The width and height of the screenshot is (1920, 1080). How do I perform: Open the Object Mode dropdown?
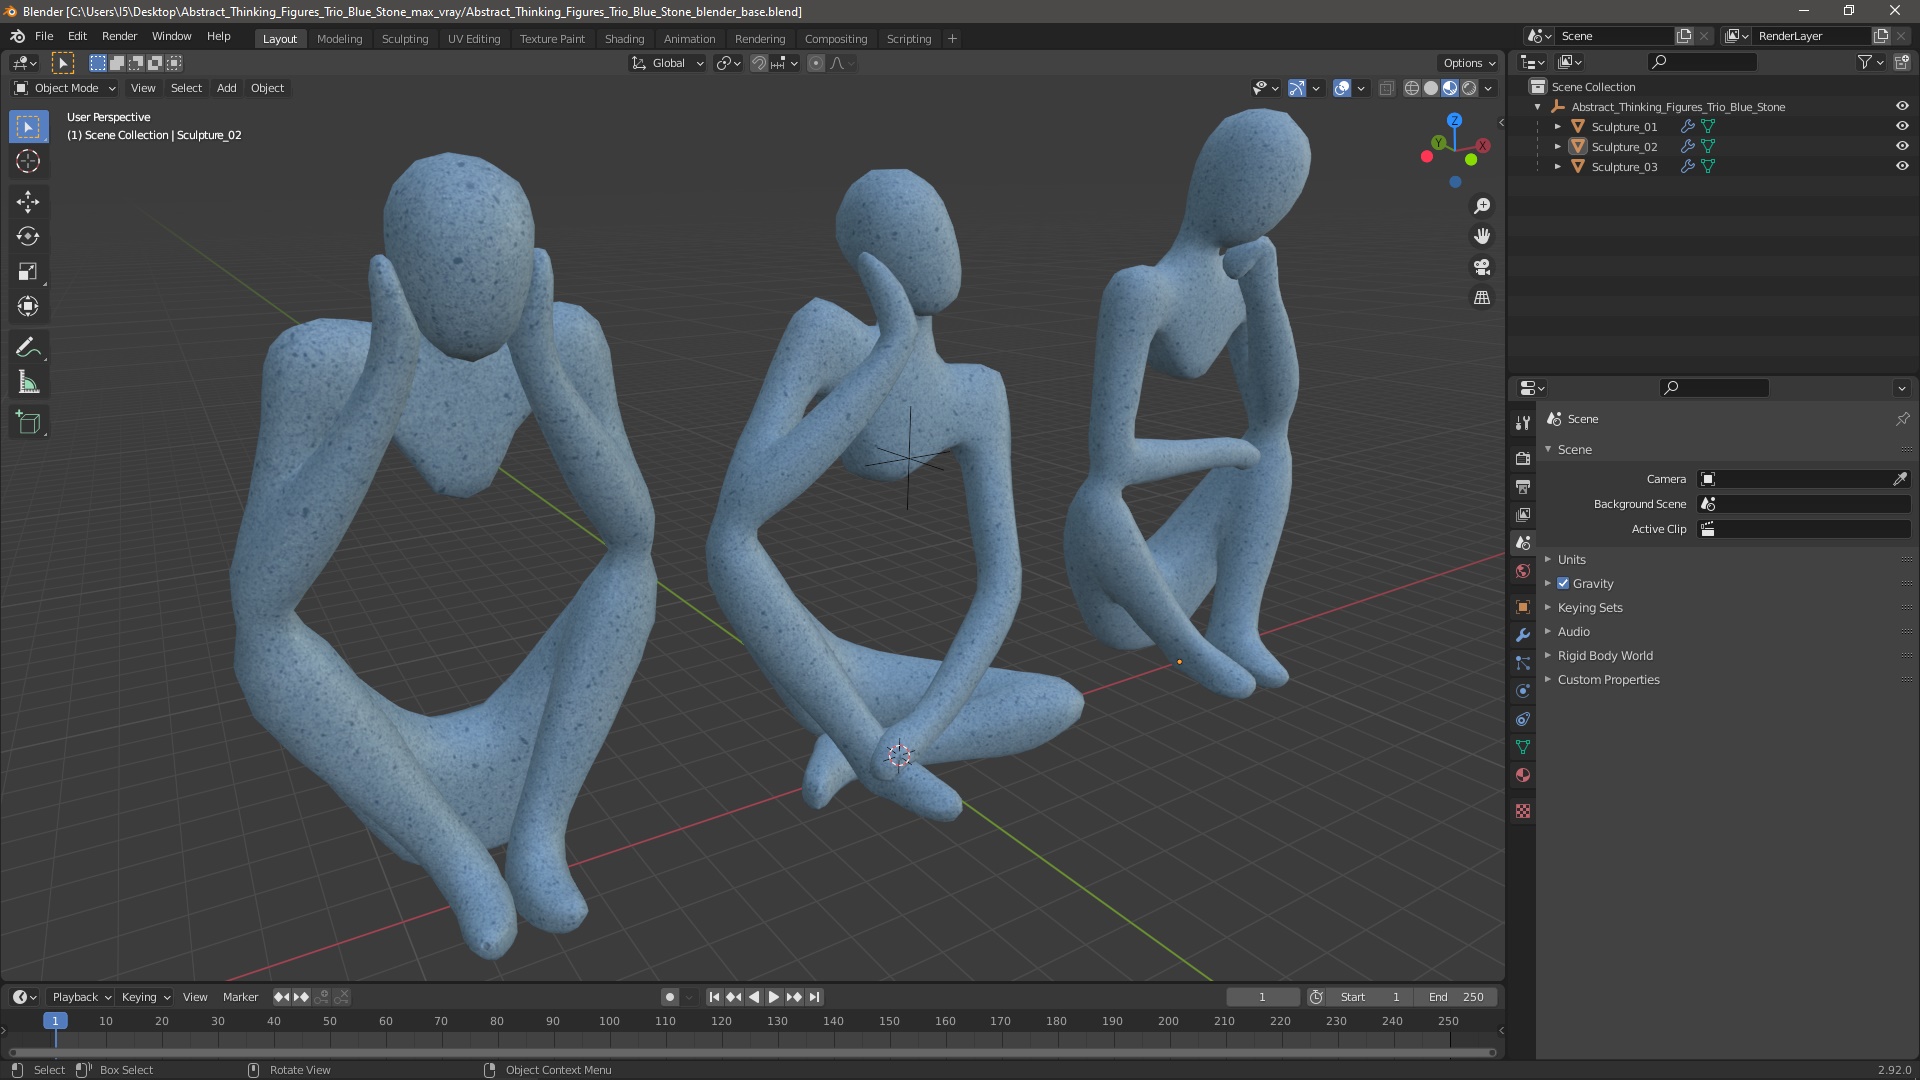[x=66, y=88]
